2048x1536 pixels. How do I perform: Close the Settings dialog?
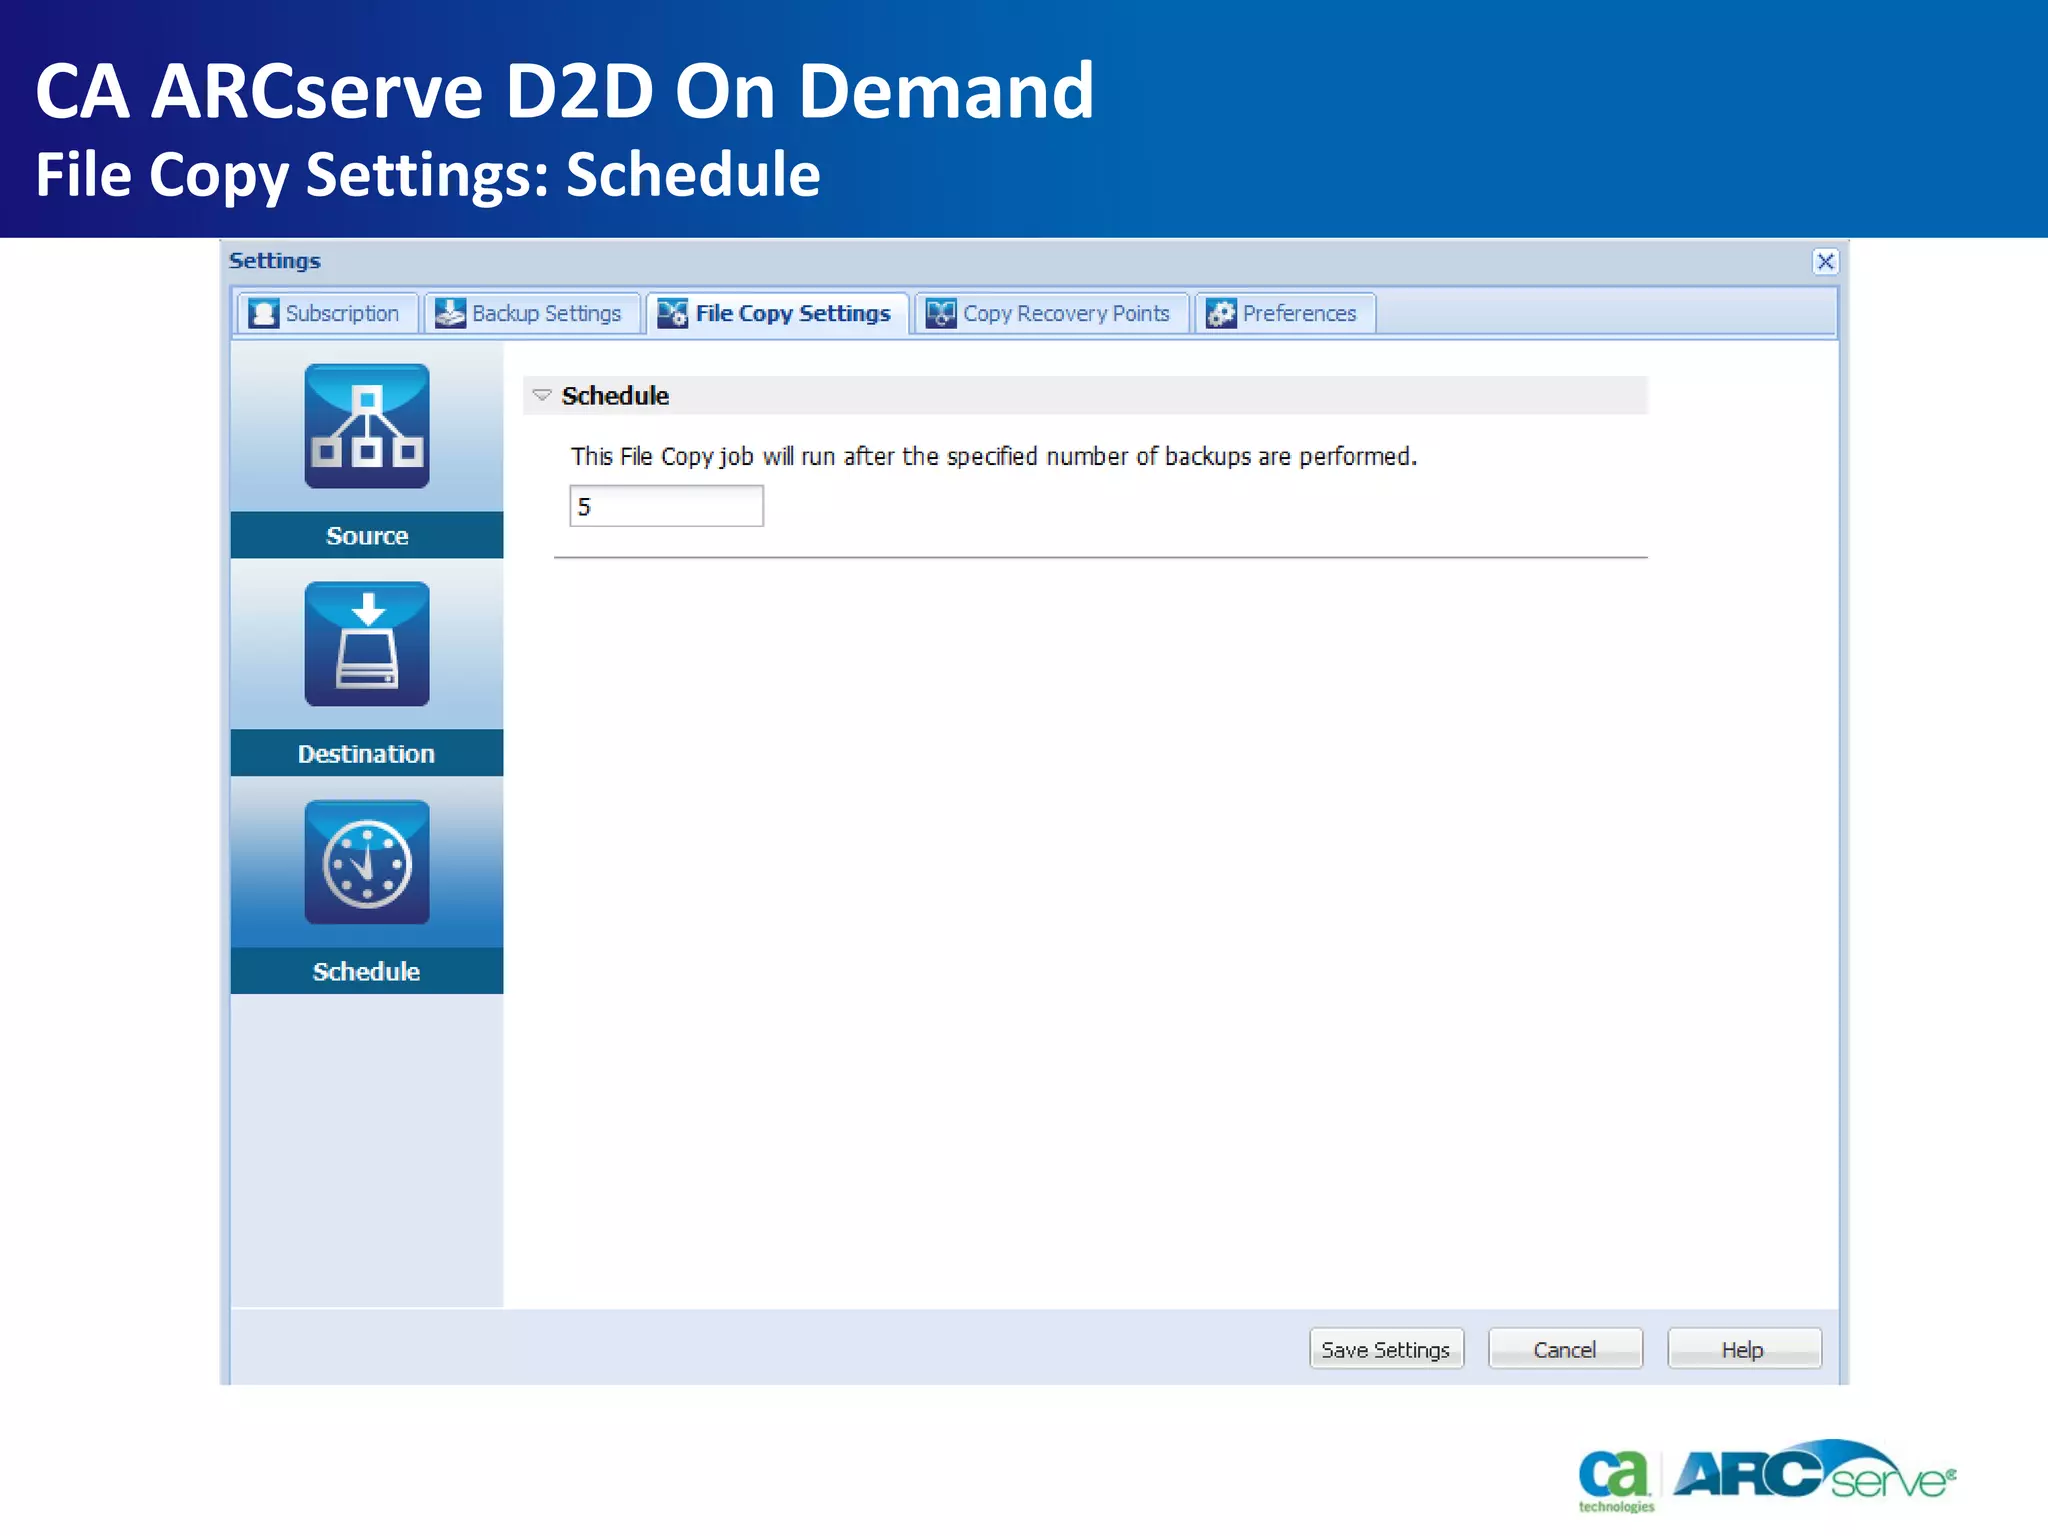point(1825,261)
